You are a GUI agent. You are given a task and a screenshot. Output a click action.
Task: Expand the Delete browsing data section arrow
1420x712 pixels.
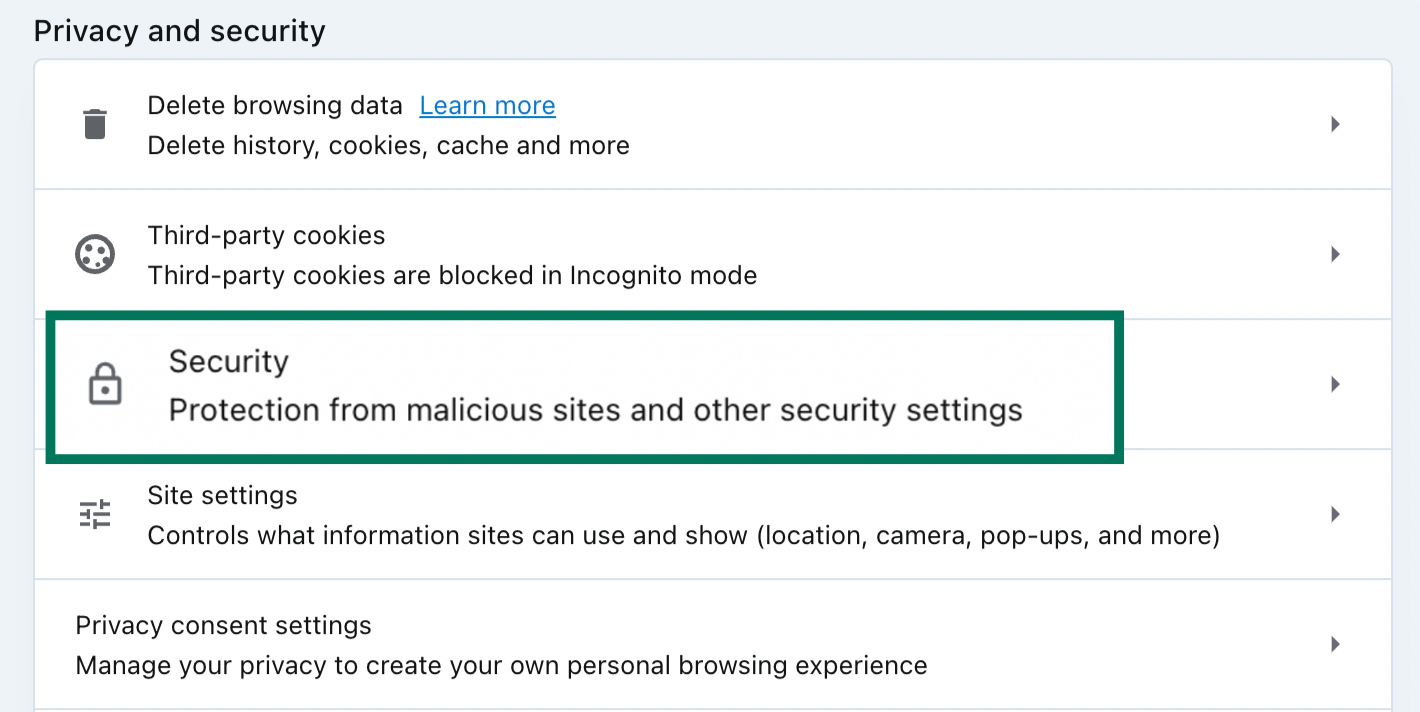click(x=1335, y=124)
